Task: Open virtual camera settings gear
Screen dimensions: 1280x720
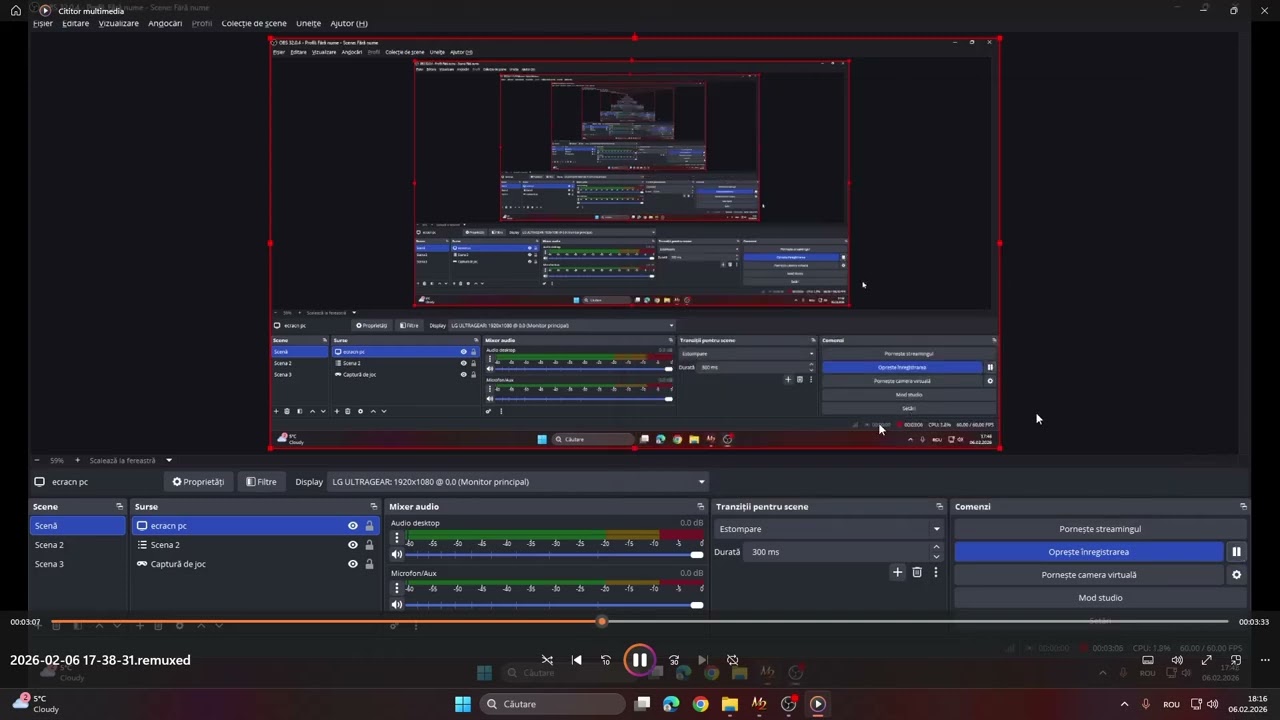Action: point(1236,575)
